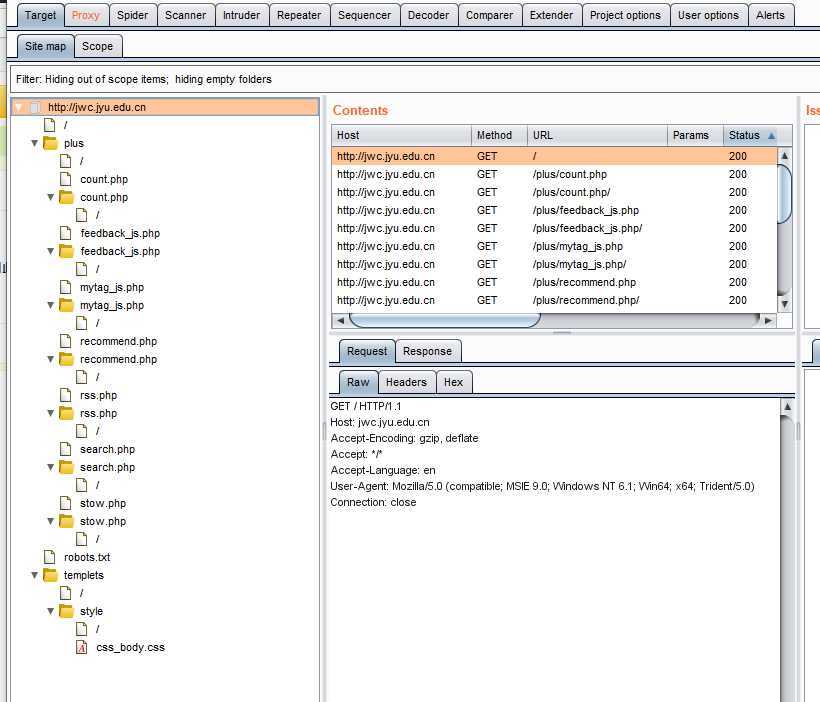Switch to the Hex view tab
Viewport: 820px width, 702px height.
(x=453, y=382)
